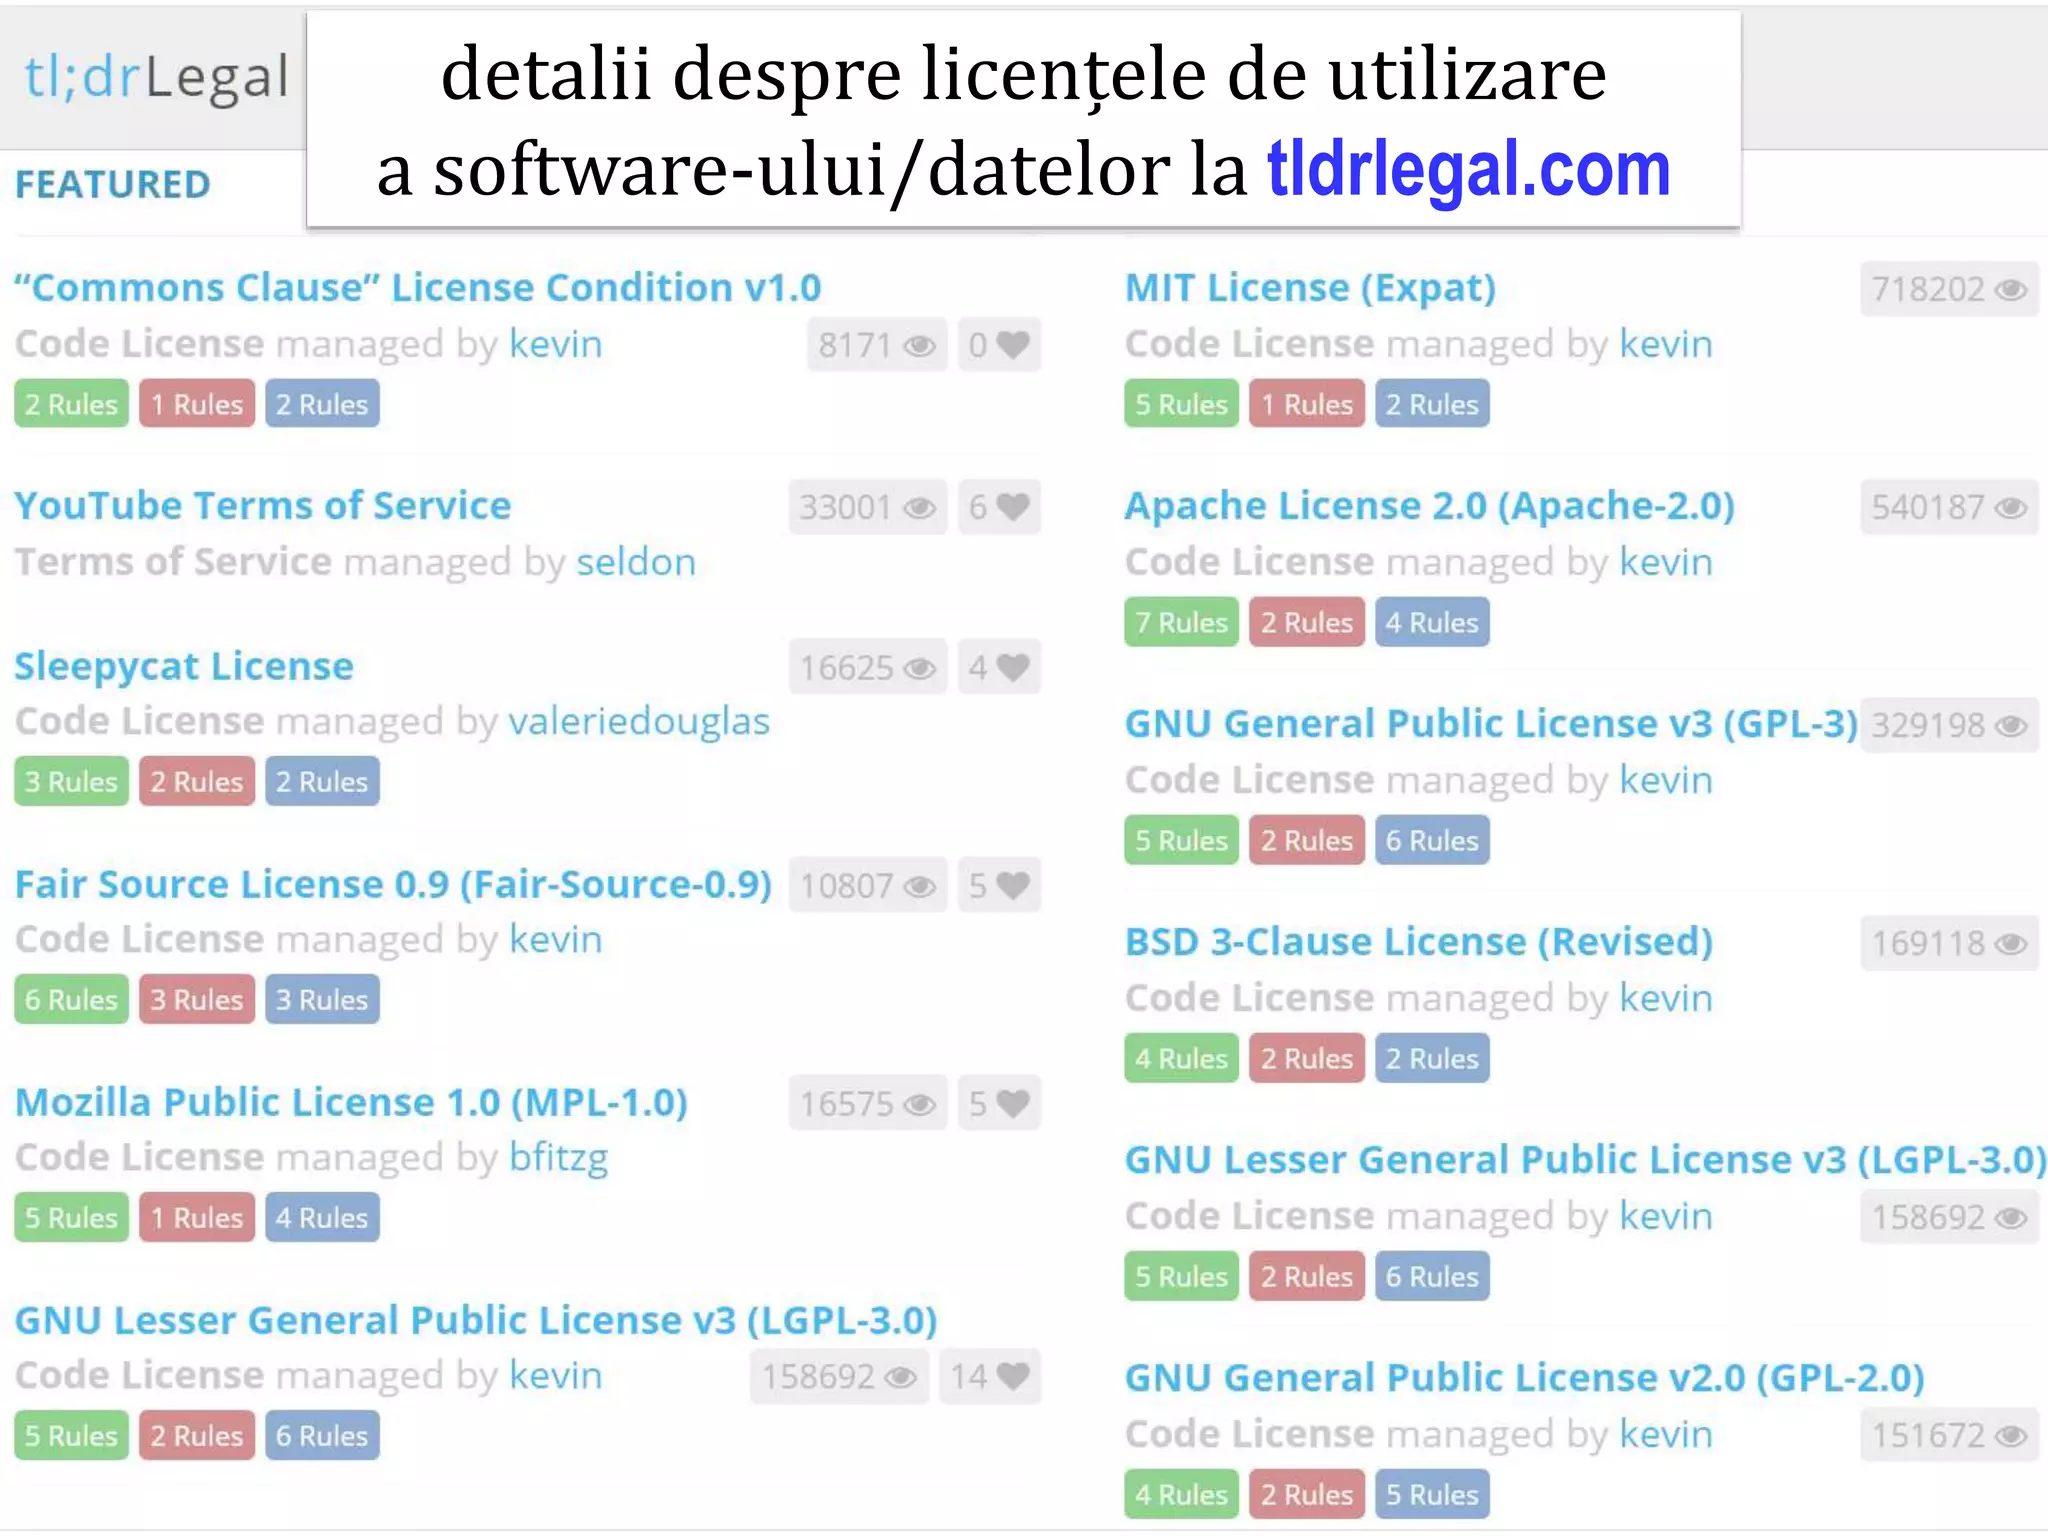This screenshot has width=2048, height=1536.
Task: Click heart icon with 14 likes
Action: tap(1012, 1376)
